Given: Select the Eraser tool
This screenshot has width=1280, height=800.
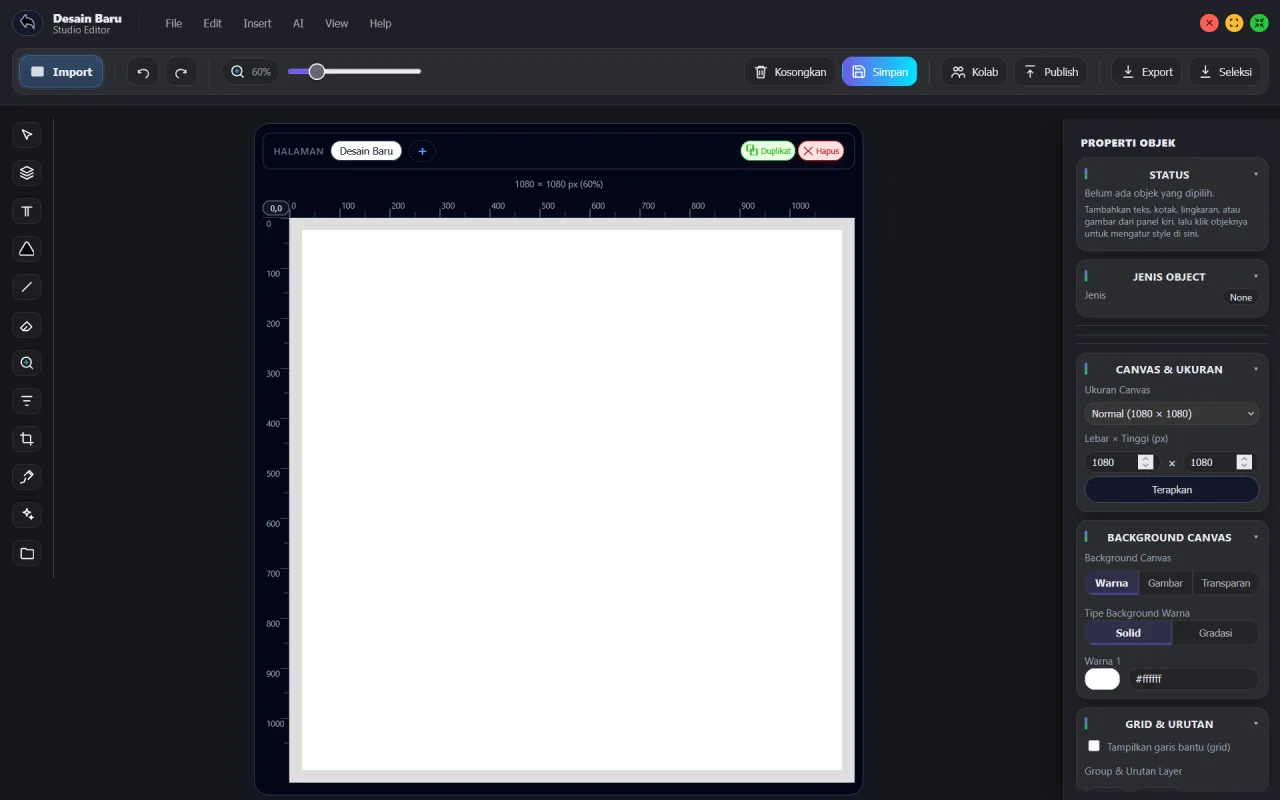Looking at the screenshot, I should click(27, 325).
